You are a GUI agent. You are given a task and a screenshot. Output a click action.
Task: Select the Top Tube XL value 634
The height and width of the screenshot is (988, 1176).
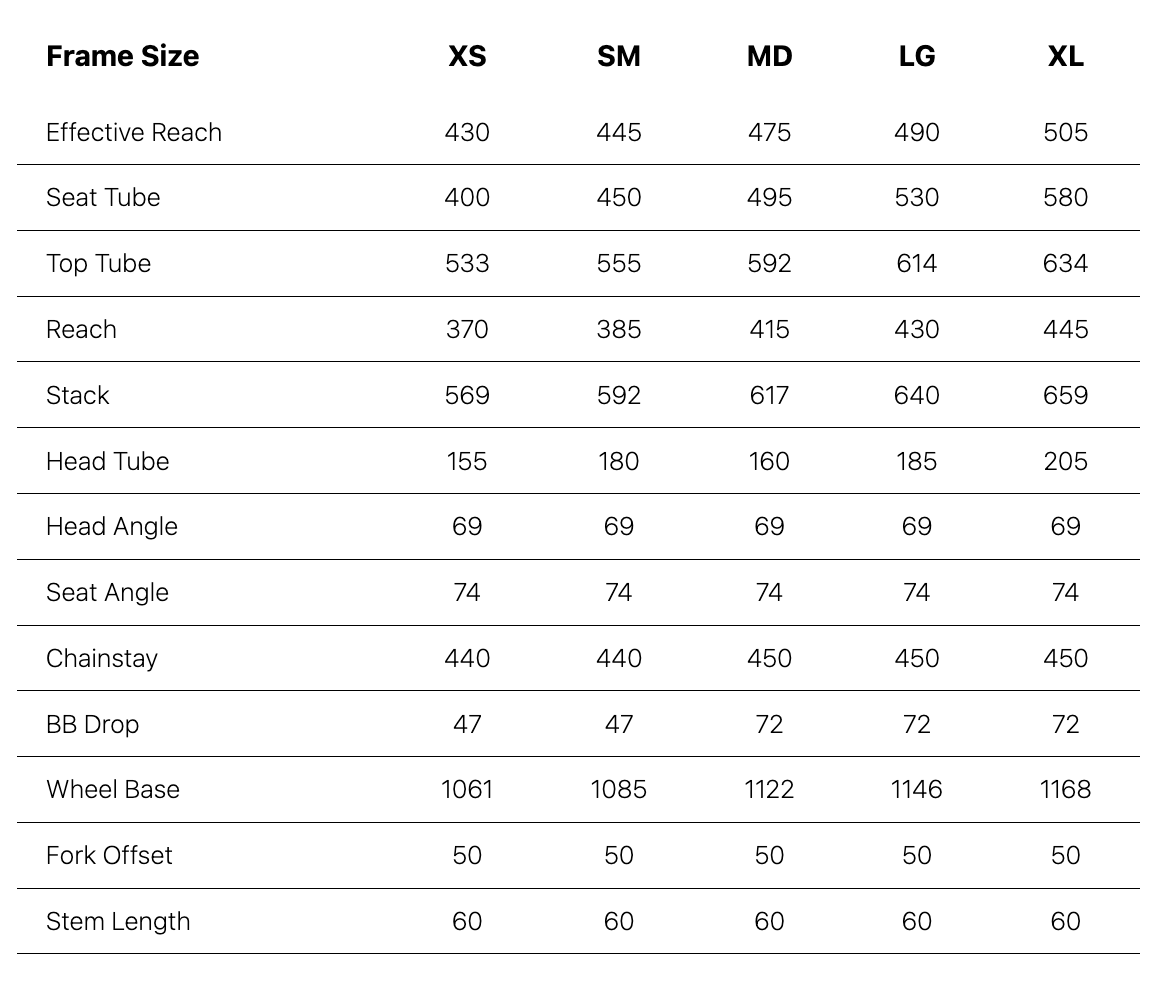click(x=1066, y=263)
